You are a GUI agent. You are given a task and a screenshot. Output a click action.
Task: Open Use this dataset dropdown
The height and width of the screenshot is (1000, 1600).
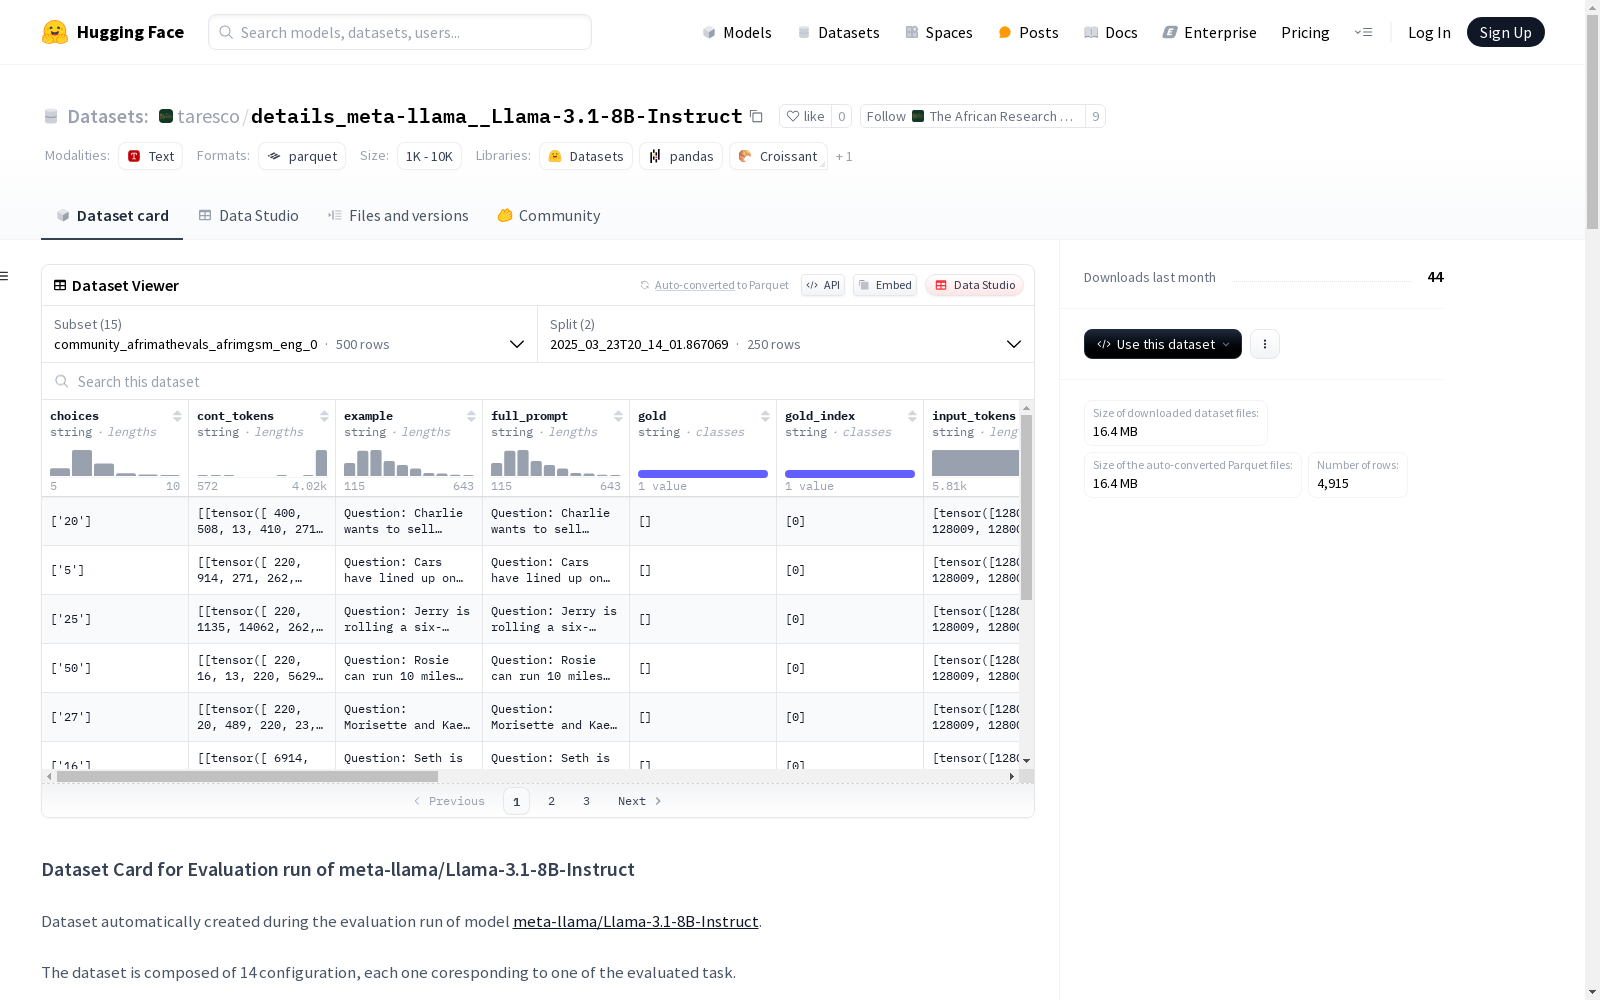[x=1163, y=344]
